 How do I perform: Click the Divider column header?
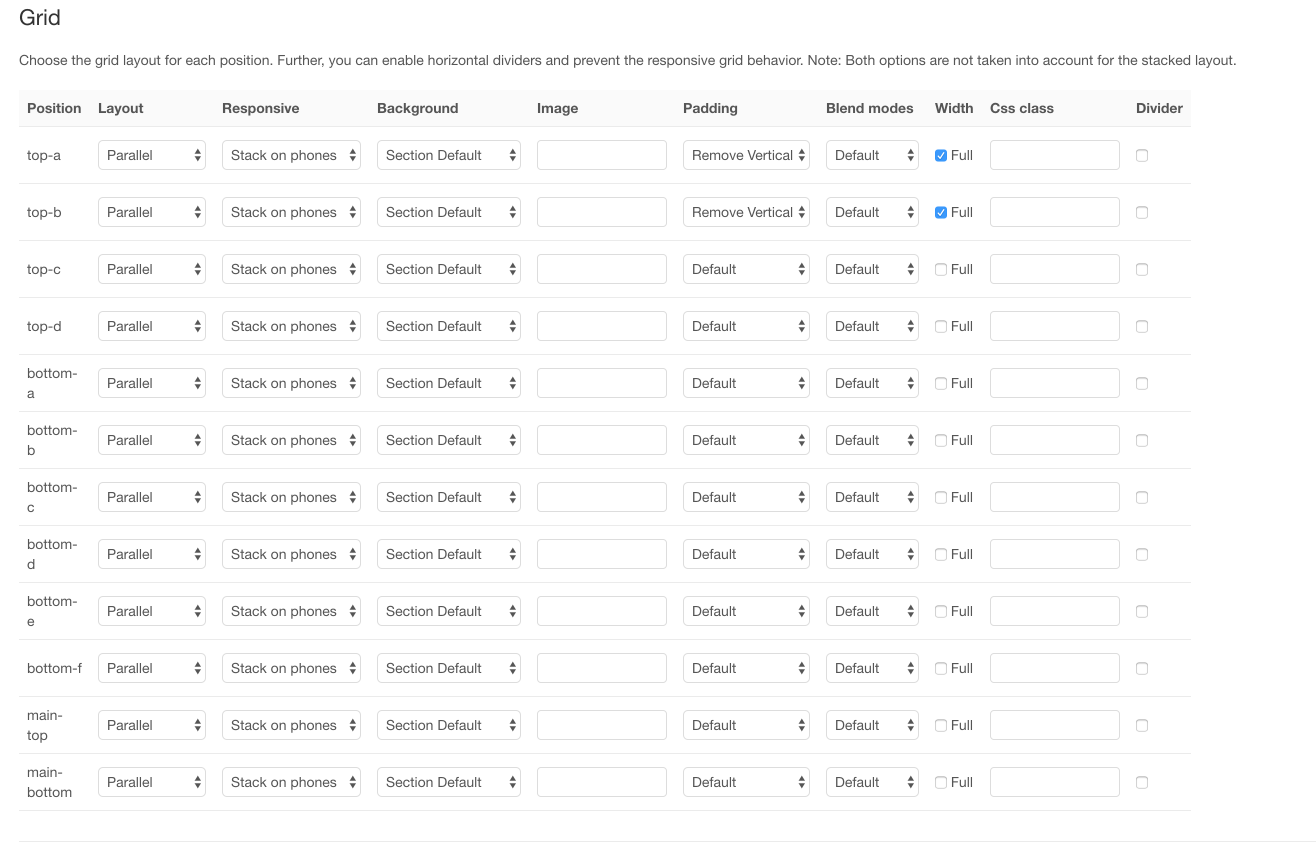tap(1159, 108)
